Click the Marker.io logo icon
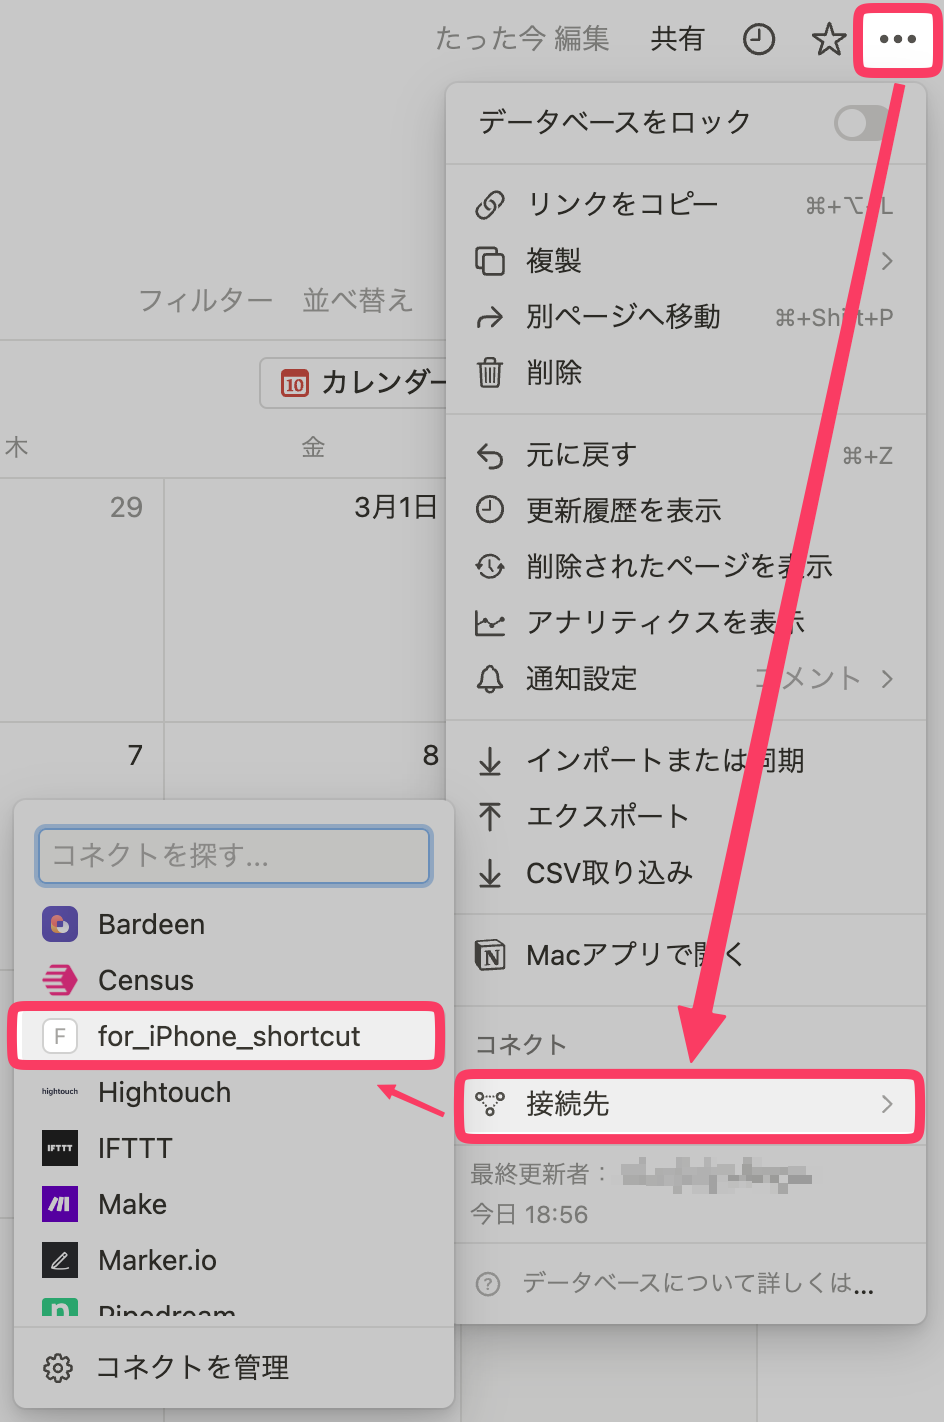Image resolution: width=944 pixels, height=1422 pixels. [60, 1260]
